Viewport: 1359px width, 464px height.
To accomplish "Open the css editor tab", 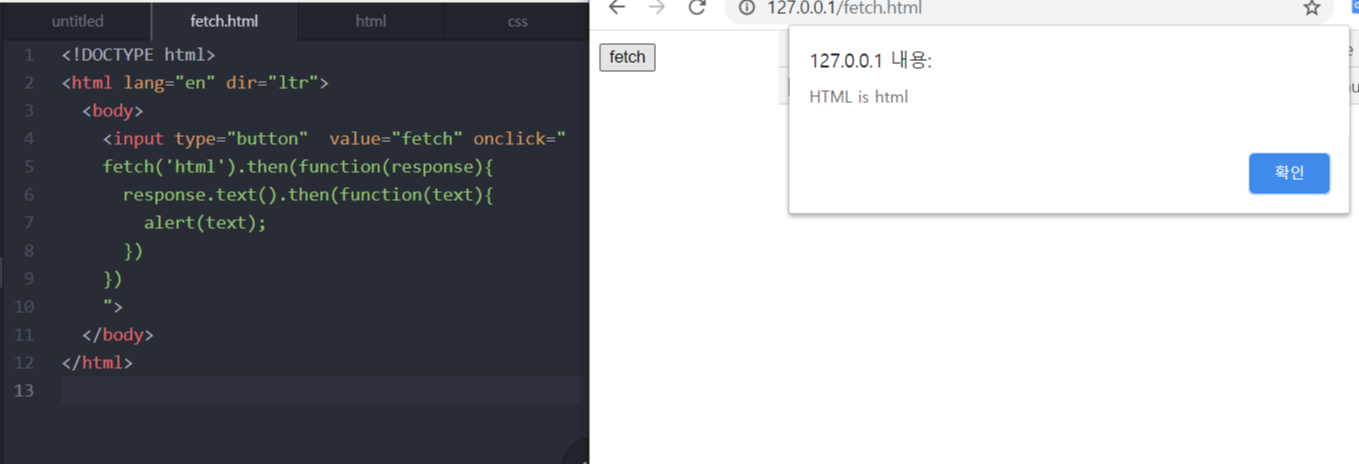I will pos(517,21).
